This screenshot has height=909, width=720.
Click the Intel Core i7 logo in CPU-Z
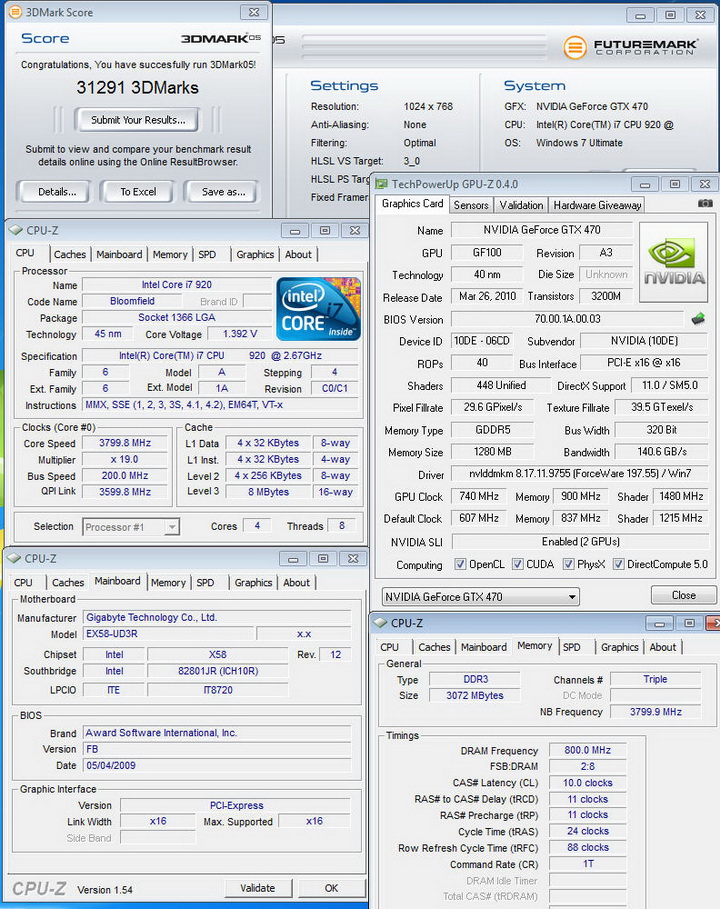(318, 308)
